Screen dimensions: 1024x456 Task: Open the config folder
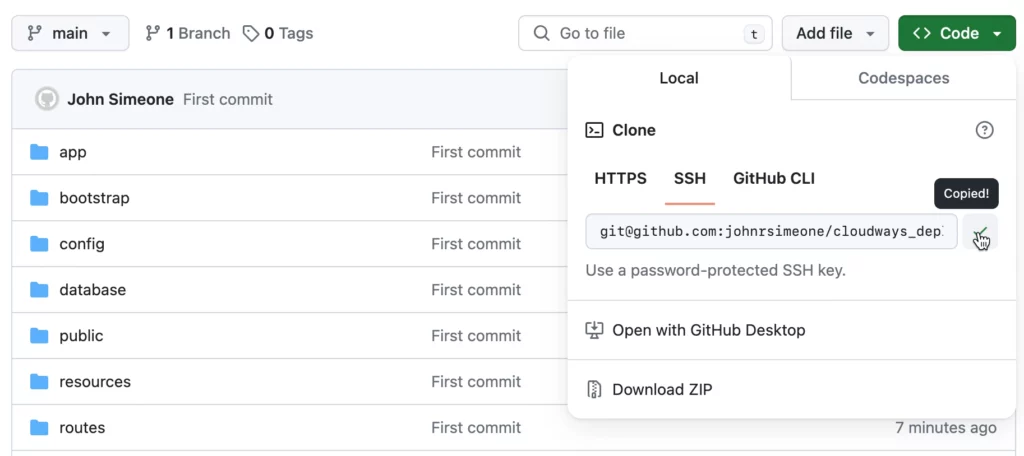pyautogui.click(x=82, y=244)
